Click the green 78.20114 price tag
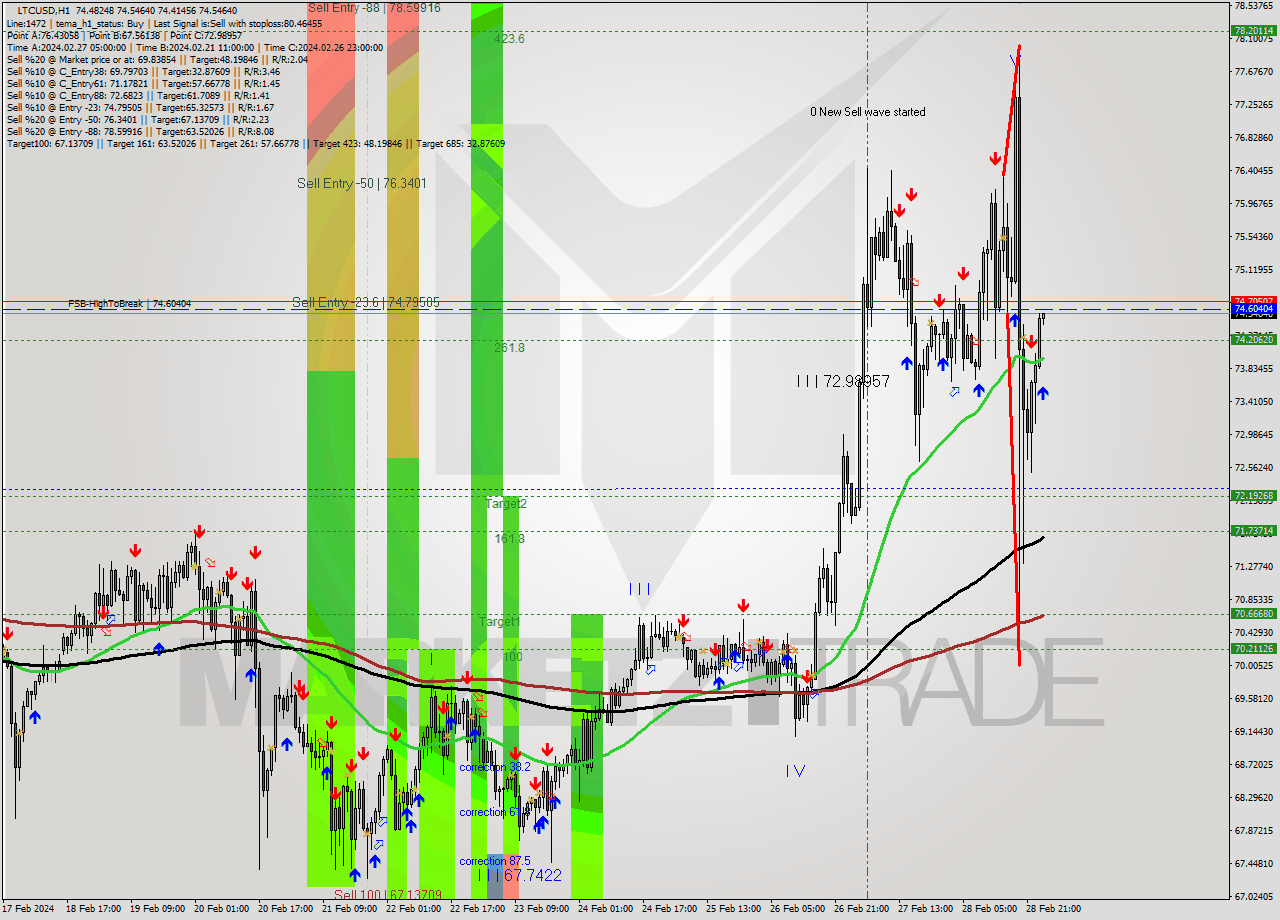 (x=1253, y=31)
